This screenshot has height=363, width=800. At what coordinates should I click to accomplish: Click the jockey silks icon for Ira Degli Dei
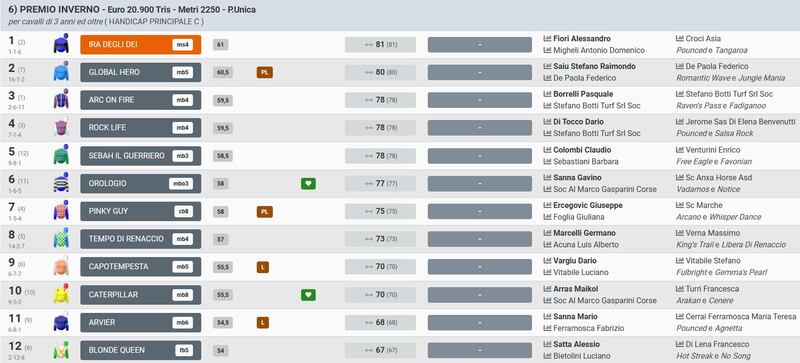[61, 44]
